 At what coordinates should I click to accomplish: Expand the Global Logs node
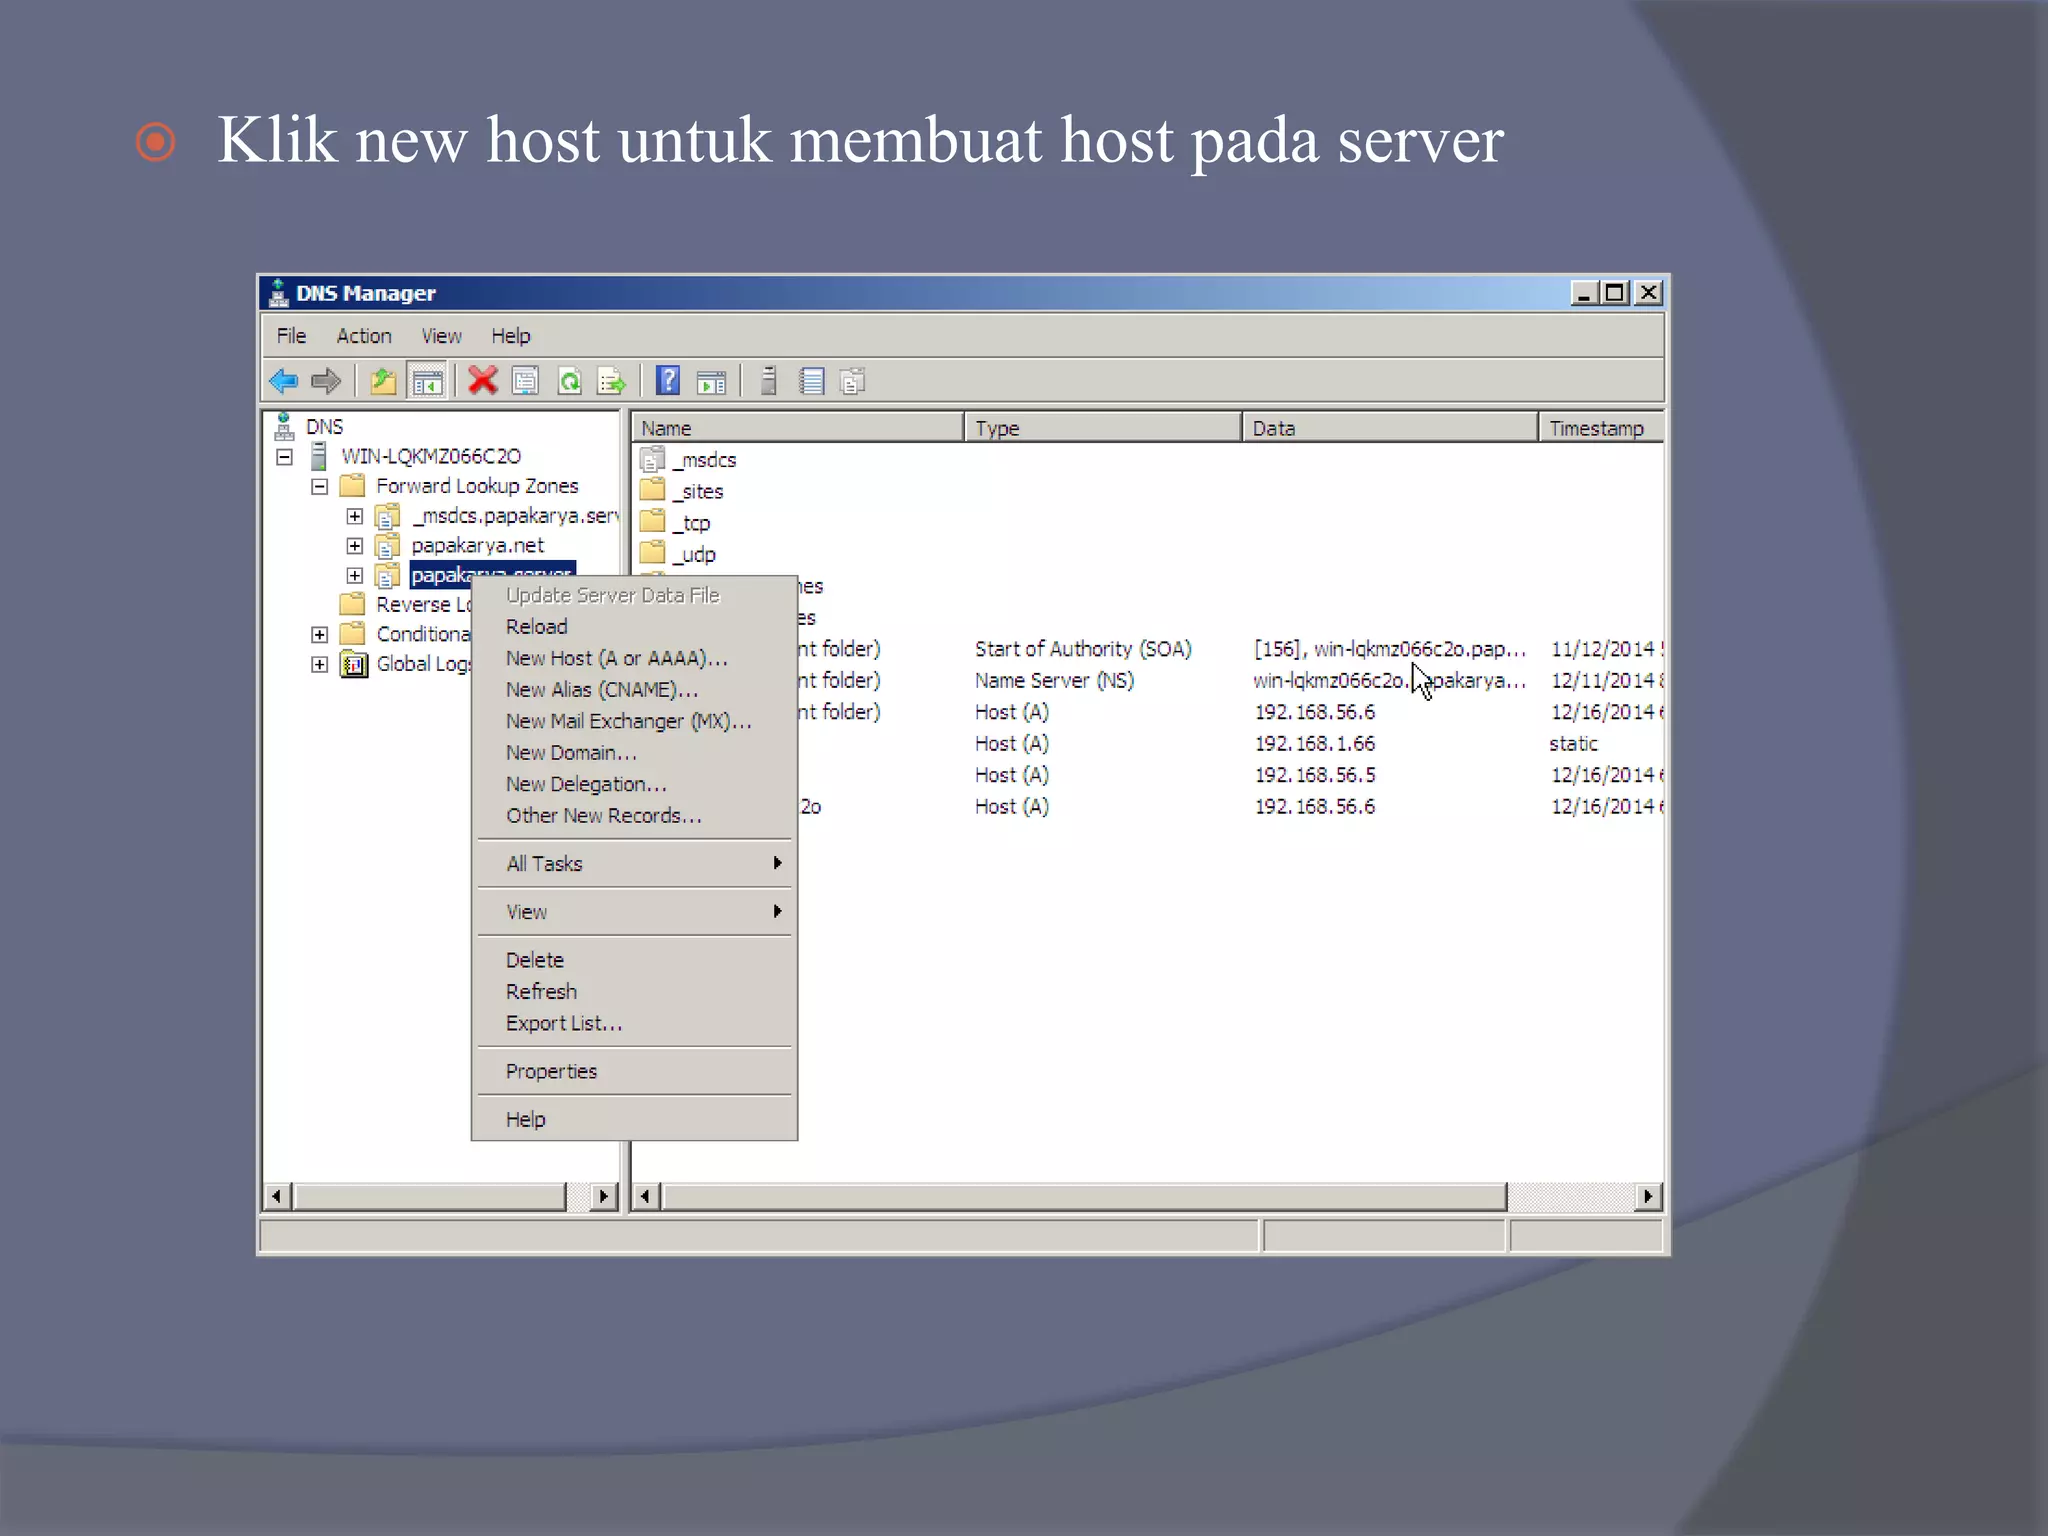[320, 665]
